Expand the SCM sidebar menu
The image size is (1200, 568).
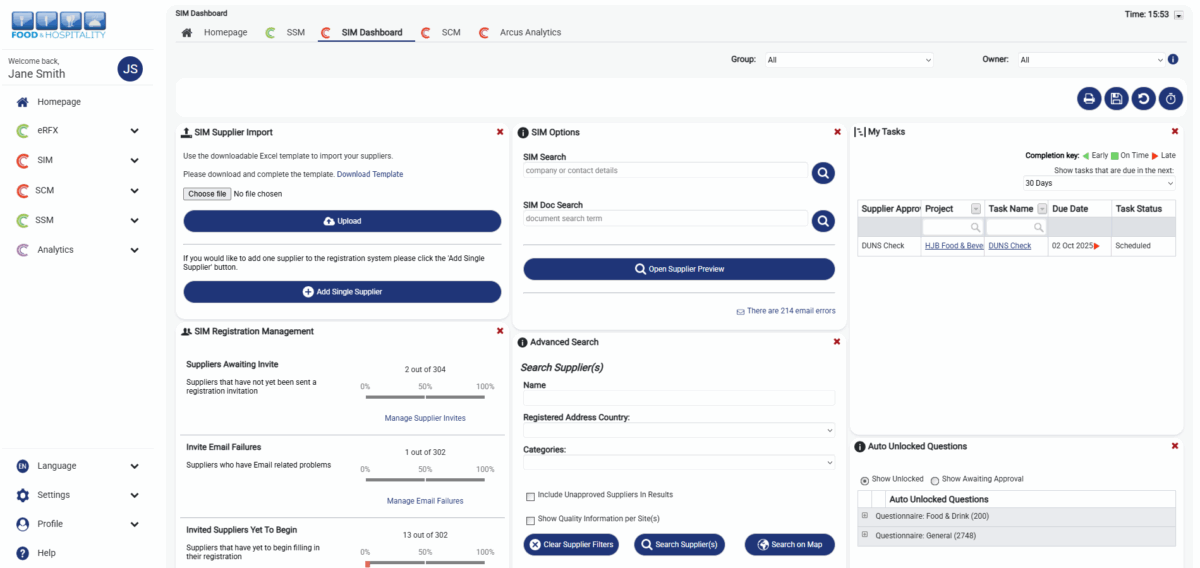[134, 190]
